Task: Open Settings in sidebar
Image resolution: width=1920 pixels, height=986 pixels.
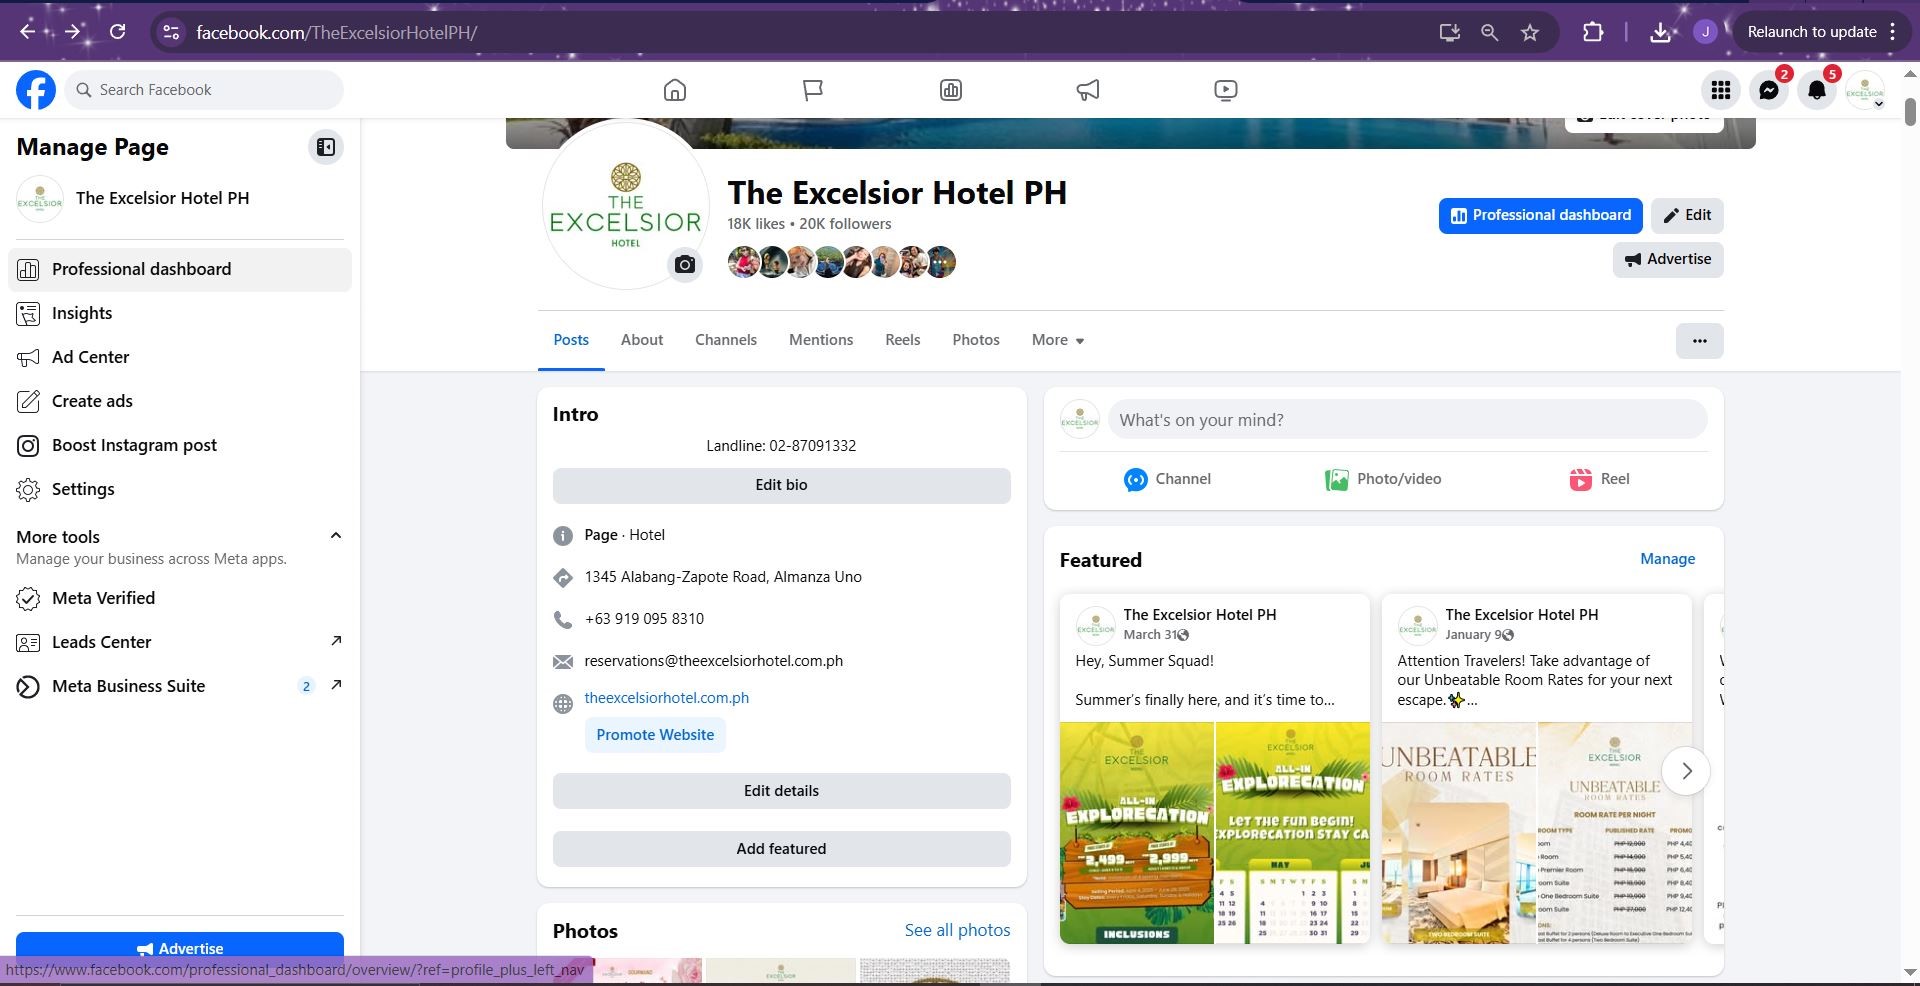Action: point(180,489)
